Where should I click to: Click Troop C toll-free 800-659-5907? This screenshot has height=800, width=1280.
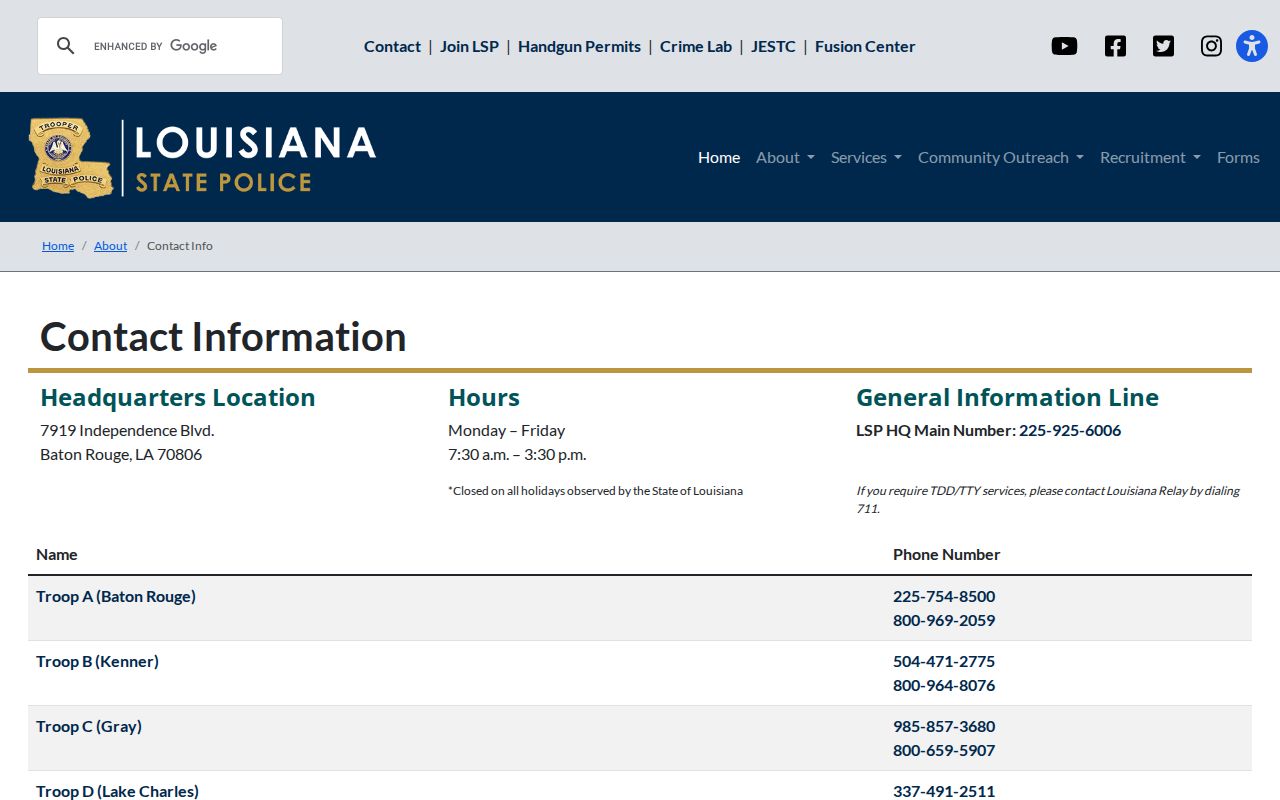tap(944, 751)
